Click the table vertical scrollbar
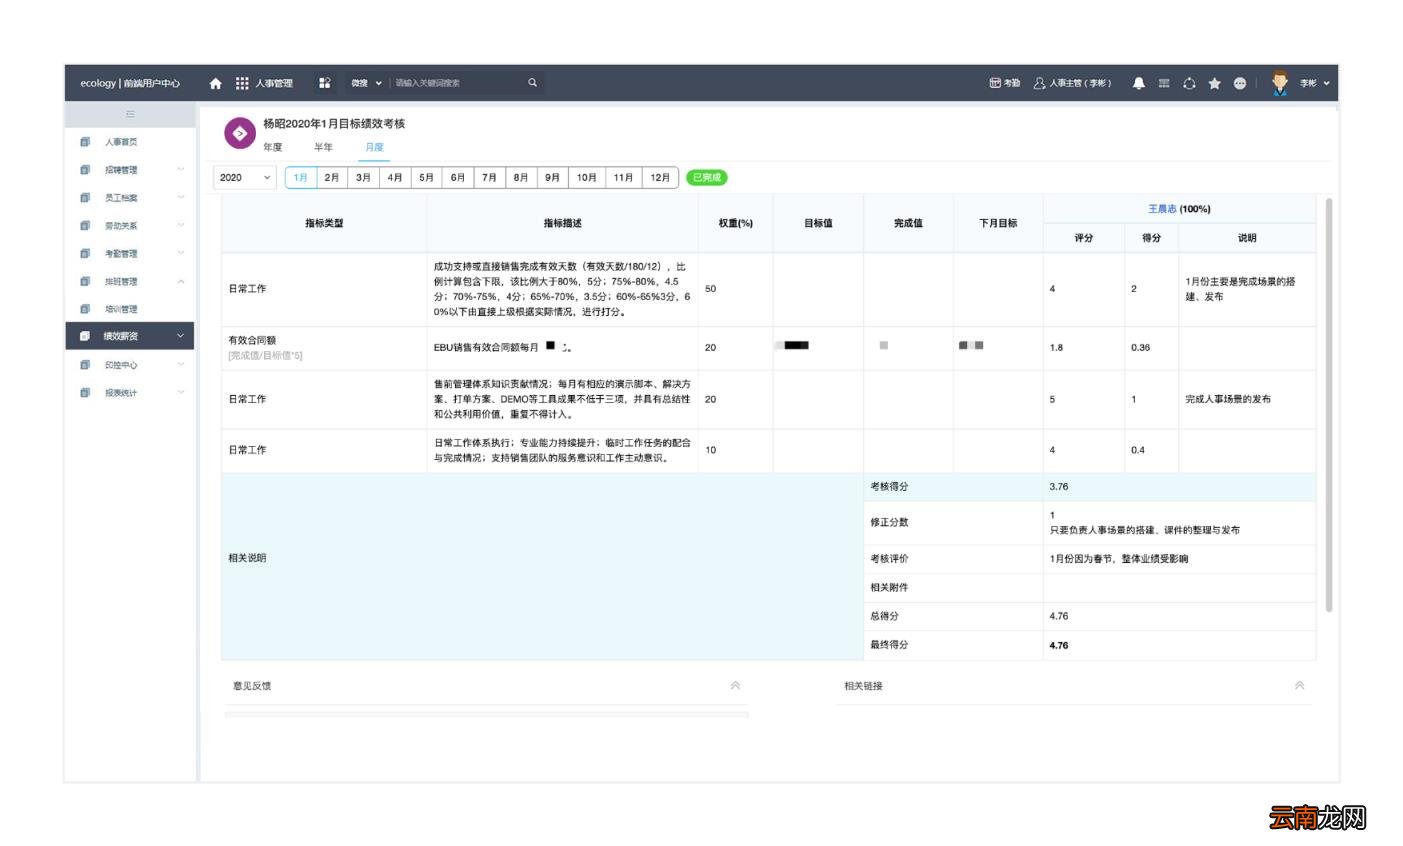1403x846 pixels. tap(1329, 405)
